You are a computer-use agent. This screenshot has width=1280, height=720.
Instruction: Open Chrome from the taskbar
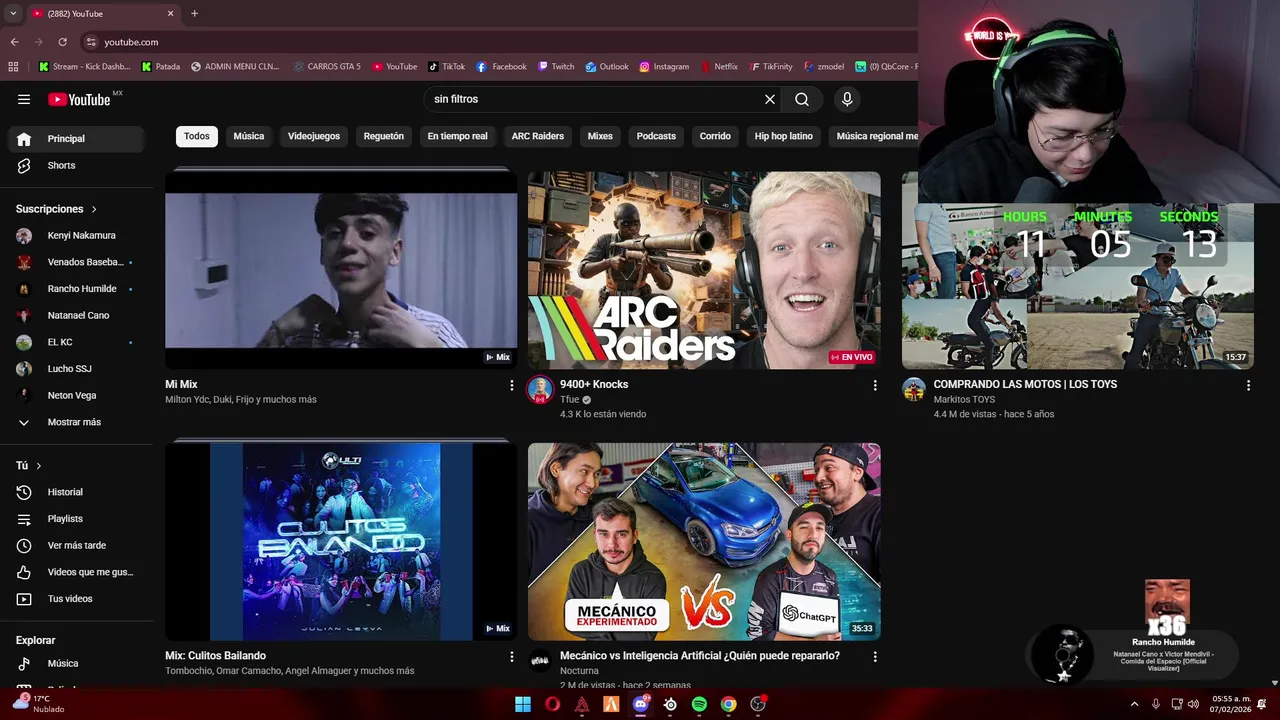click(728, 704)
